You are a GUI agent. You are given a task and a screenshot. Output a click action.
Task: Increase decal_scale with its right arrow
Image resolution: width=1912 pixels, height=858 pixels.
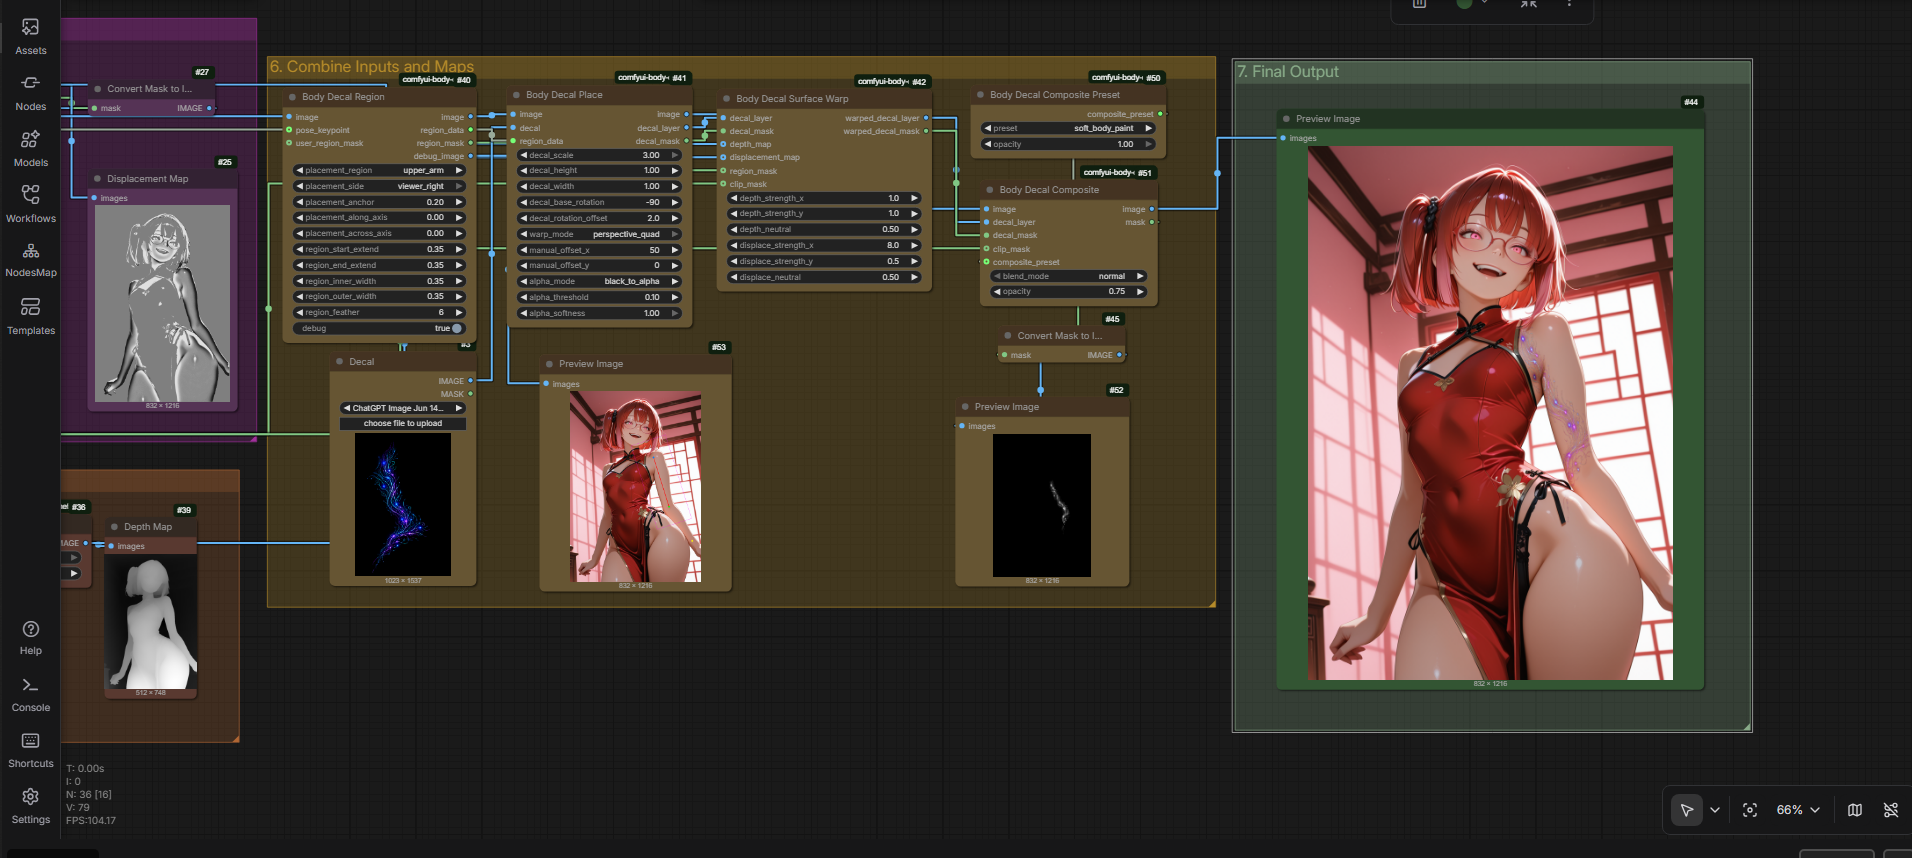(675, 155)
